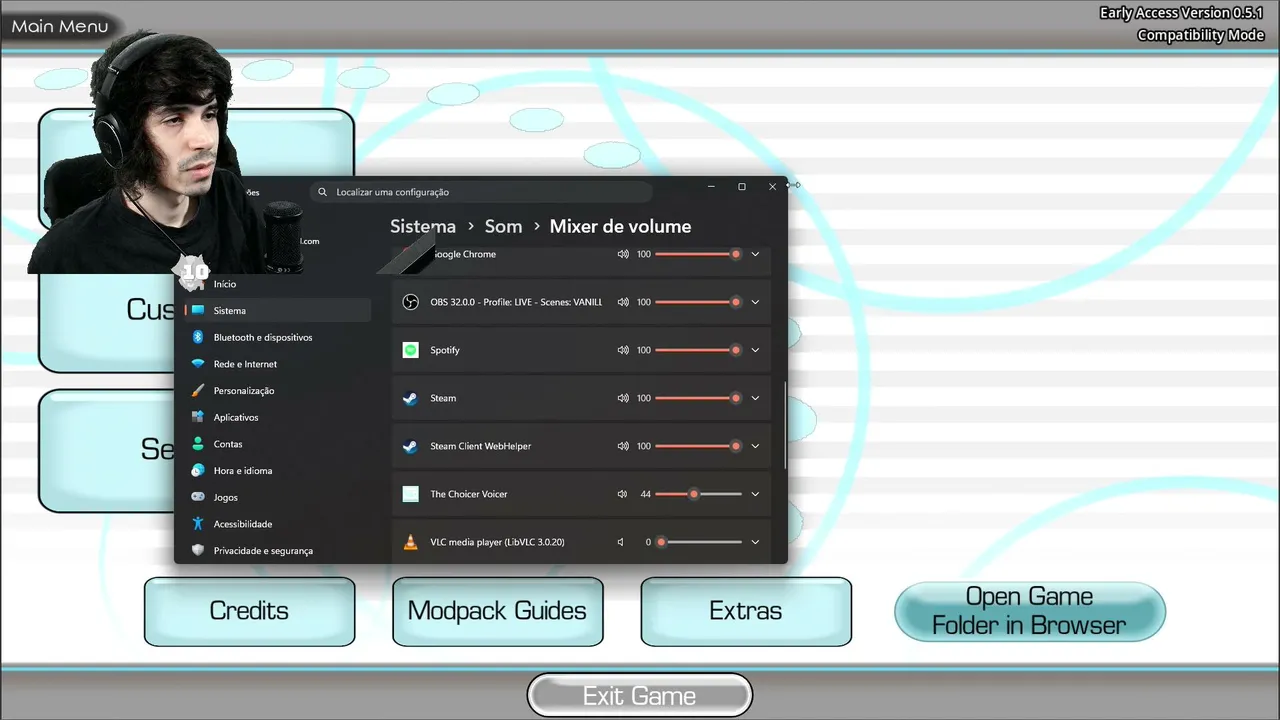Click the globe clock icon for Hora e idioma
The height and width of the screenshot is (720, 1280).
198,471
